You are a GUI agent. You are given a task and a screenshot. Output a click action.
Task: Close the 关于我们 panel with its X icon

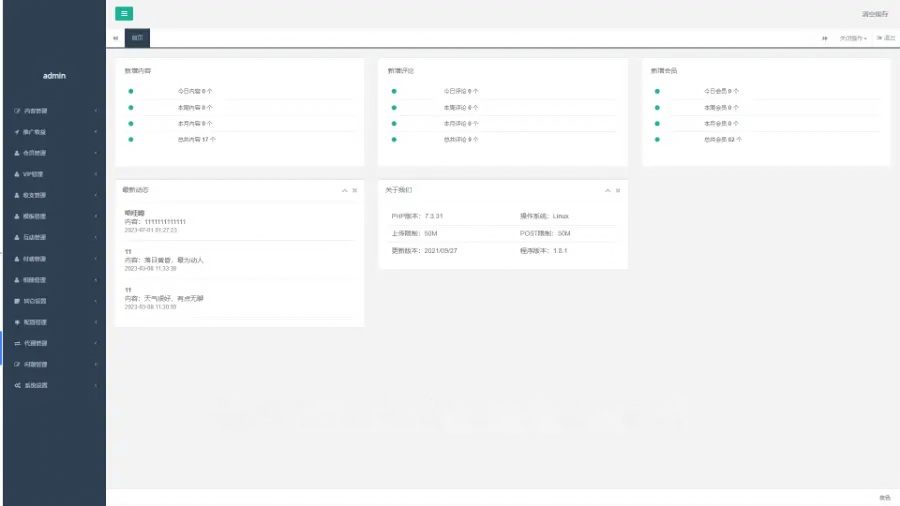pyautogui.click(x=618, y=190)
